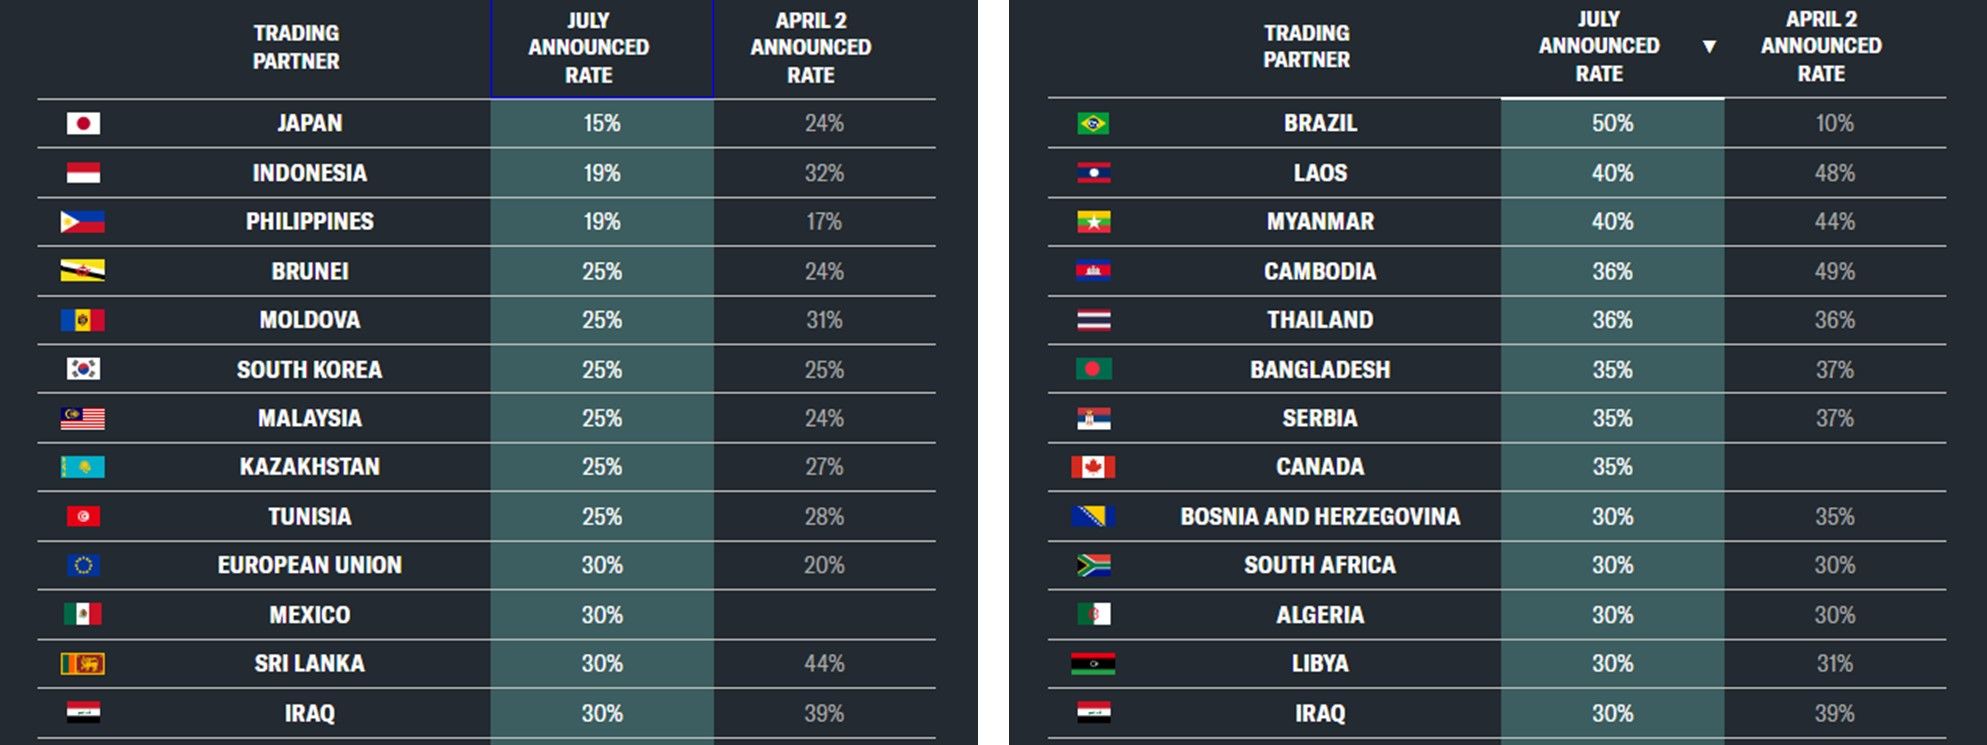Toggle sort arrow beside July Announced Rate
This screenshot has width=1987, height=745.
pos(1709,46)
